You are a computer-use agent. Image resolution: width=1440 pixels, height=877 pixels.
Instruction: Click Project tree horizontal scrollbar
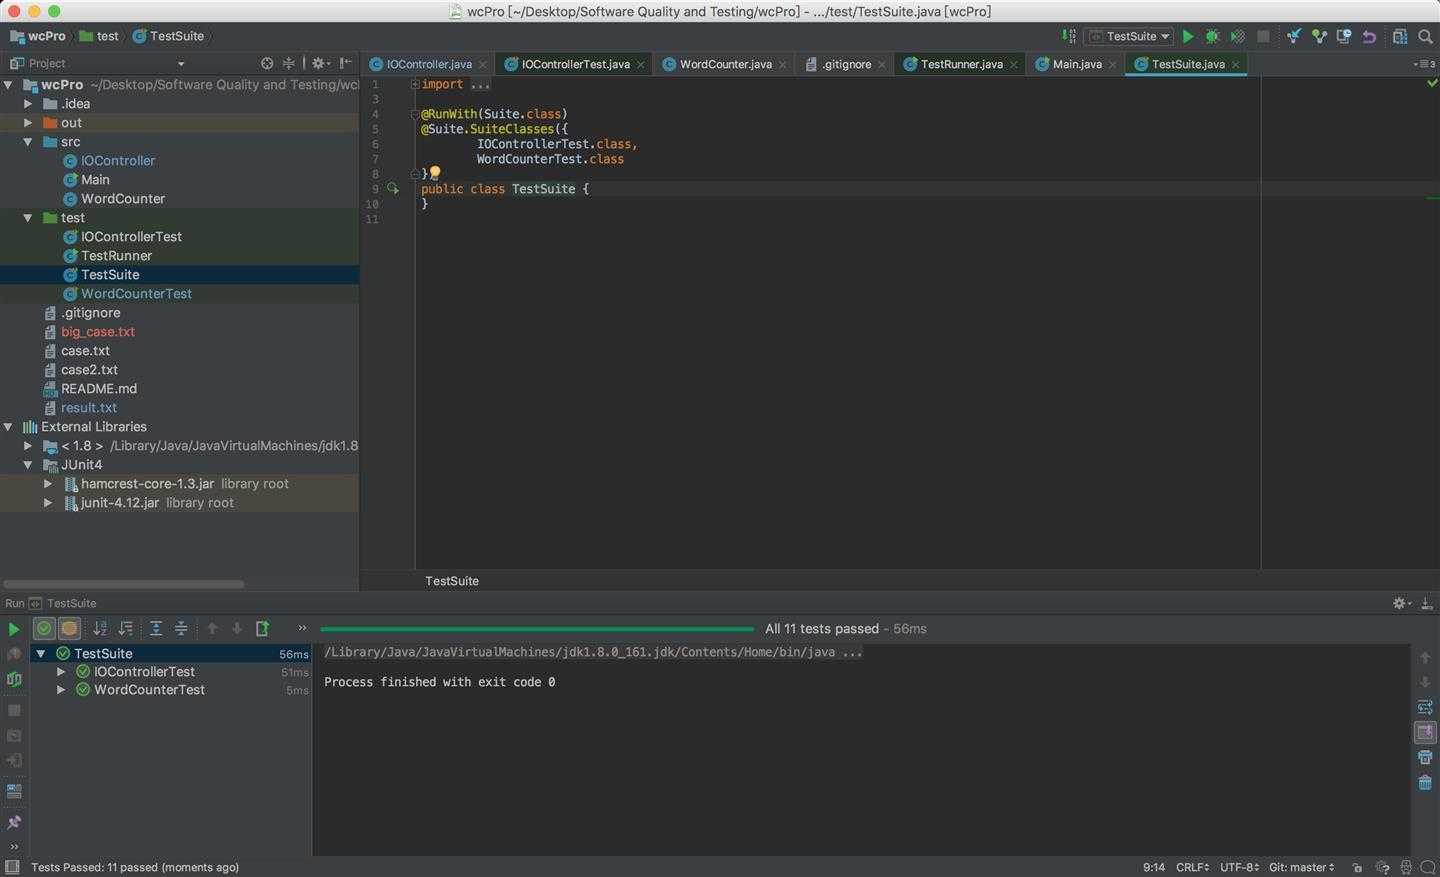[x=124, y=584]
